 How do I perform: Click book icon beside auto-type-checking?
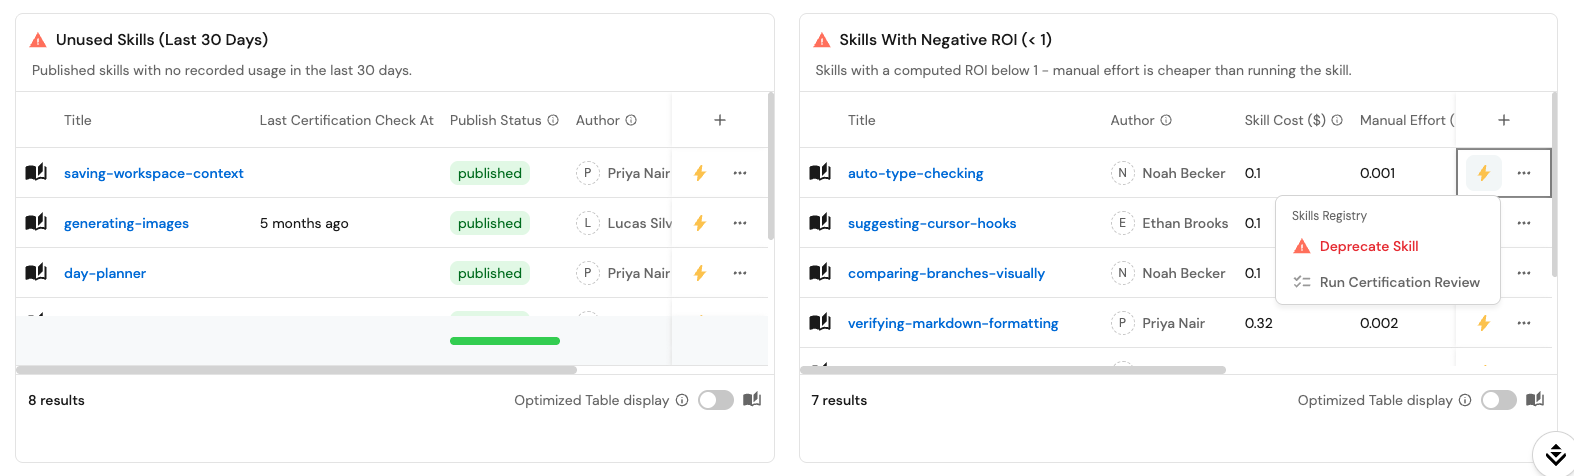[820, 173]
